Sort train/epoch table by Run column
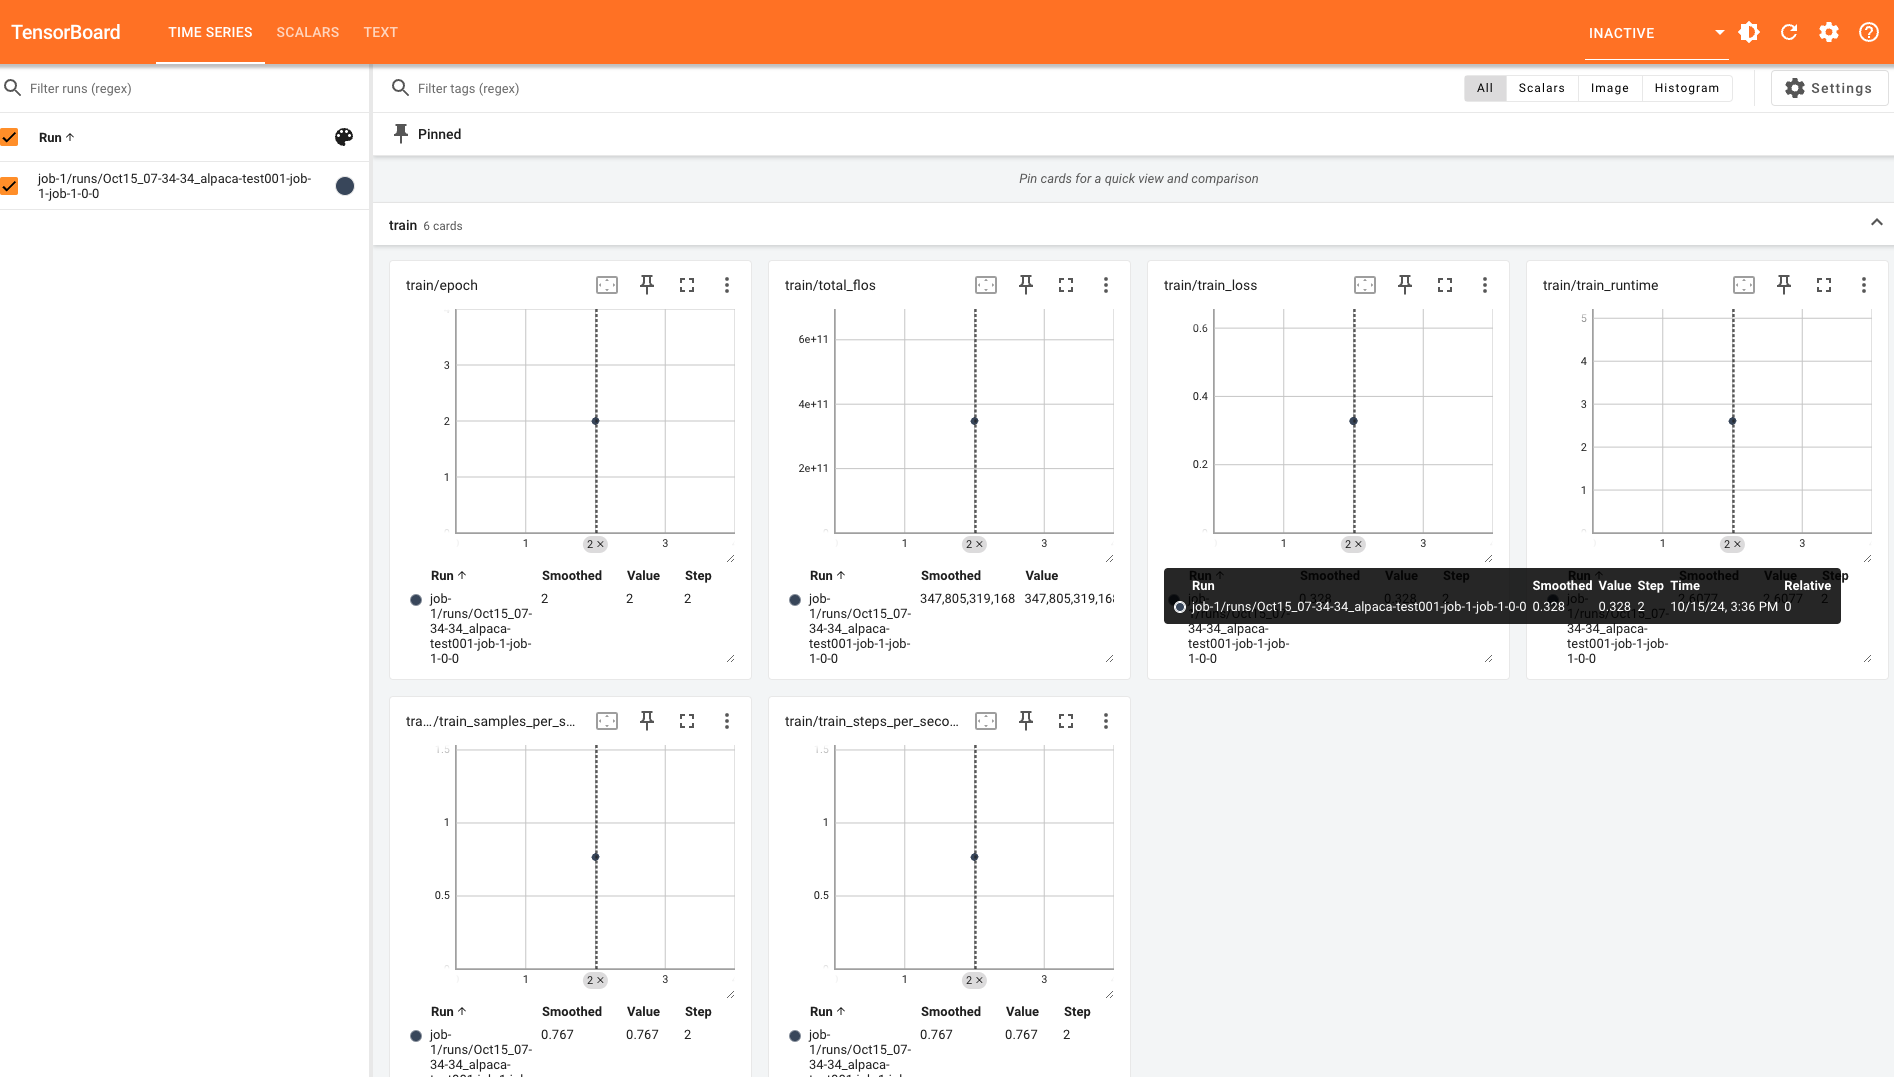 tap(448, 576)
